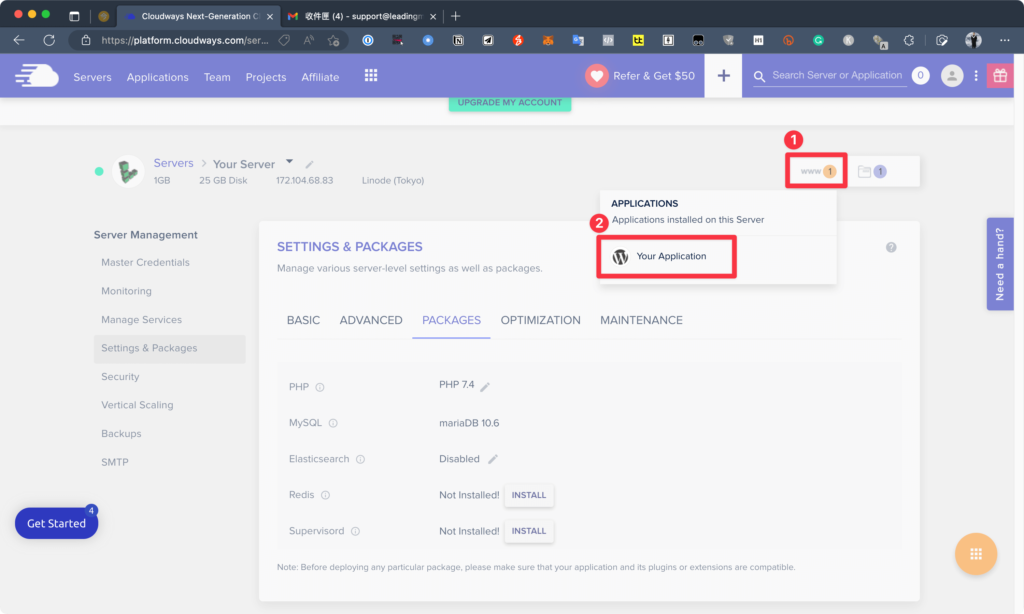Click Refer & Get $50 link
Screen dimensions: 1024x614
pyautogui.click(x=654, y=76)
